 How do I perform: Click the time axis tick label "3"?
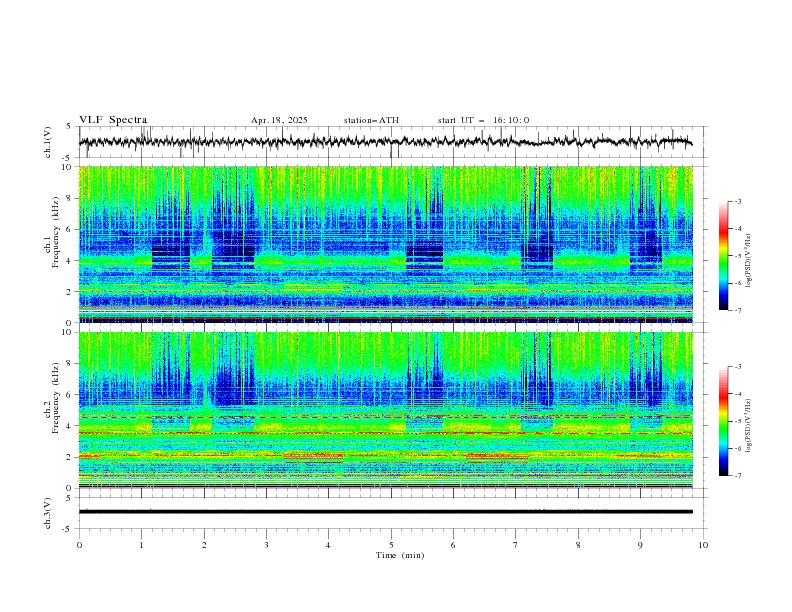266,545
